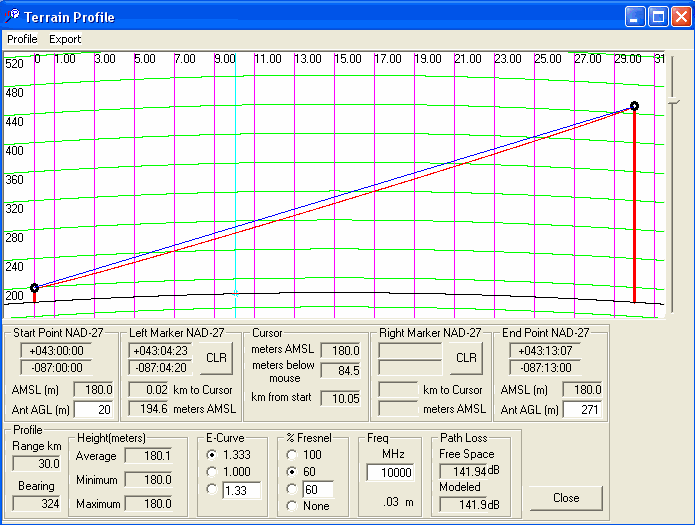Select the custom E-Curve radio button
Viewport: 695px width, 525px height.
point(212,490)
